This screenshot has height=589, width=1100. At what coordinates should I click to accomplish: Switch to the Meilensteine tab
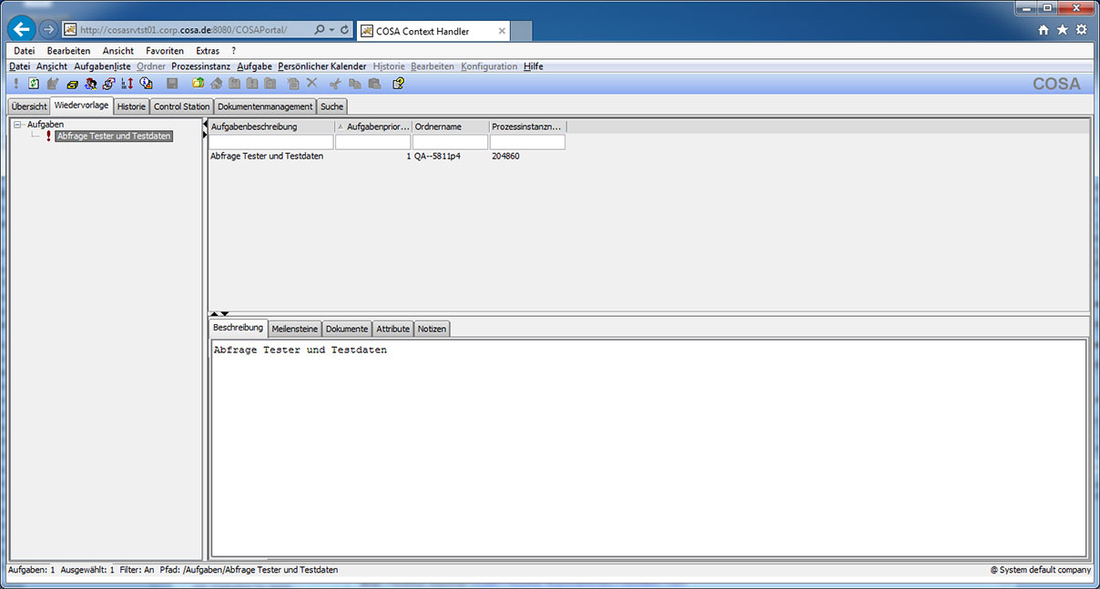[x=295, y=328]
